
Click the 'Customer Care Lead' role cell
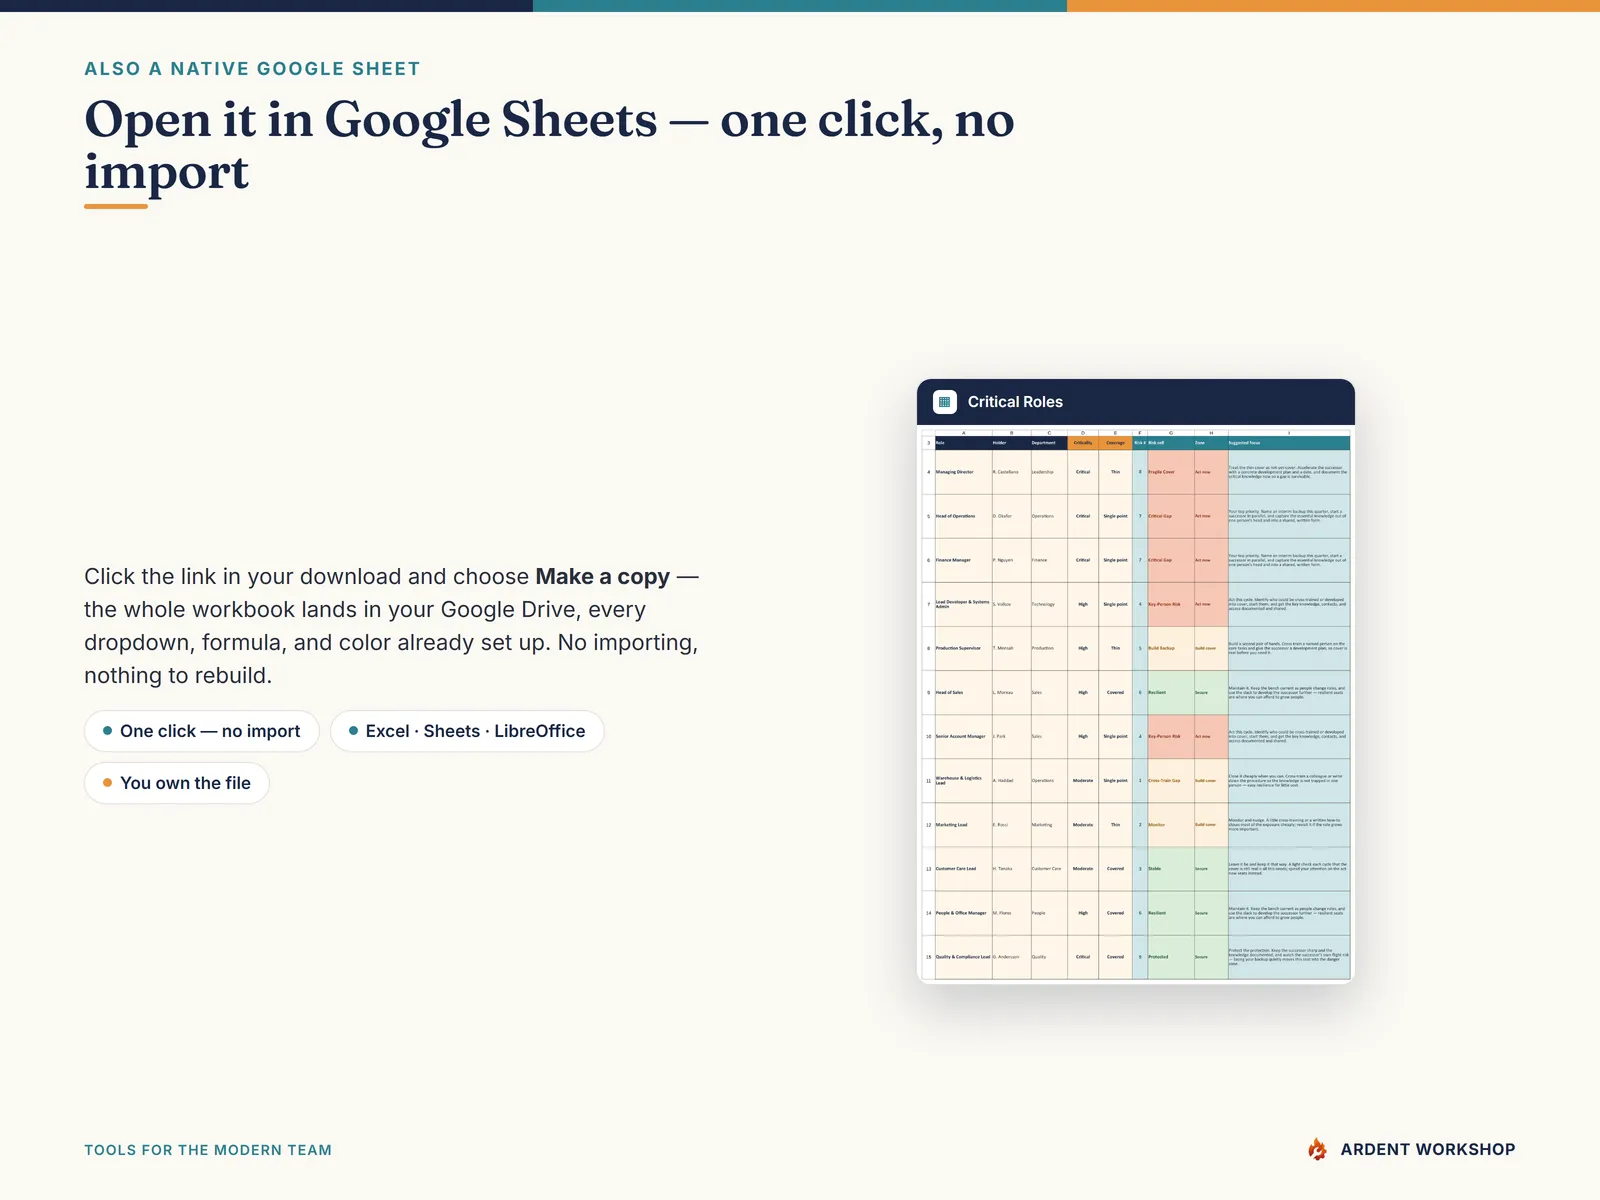coord(963,869)
